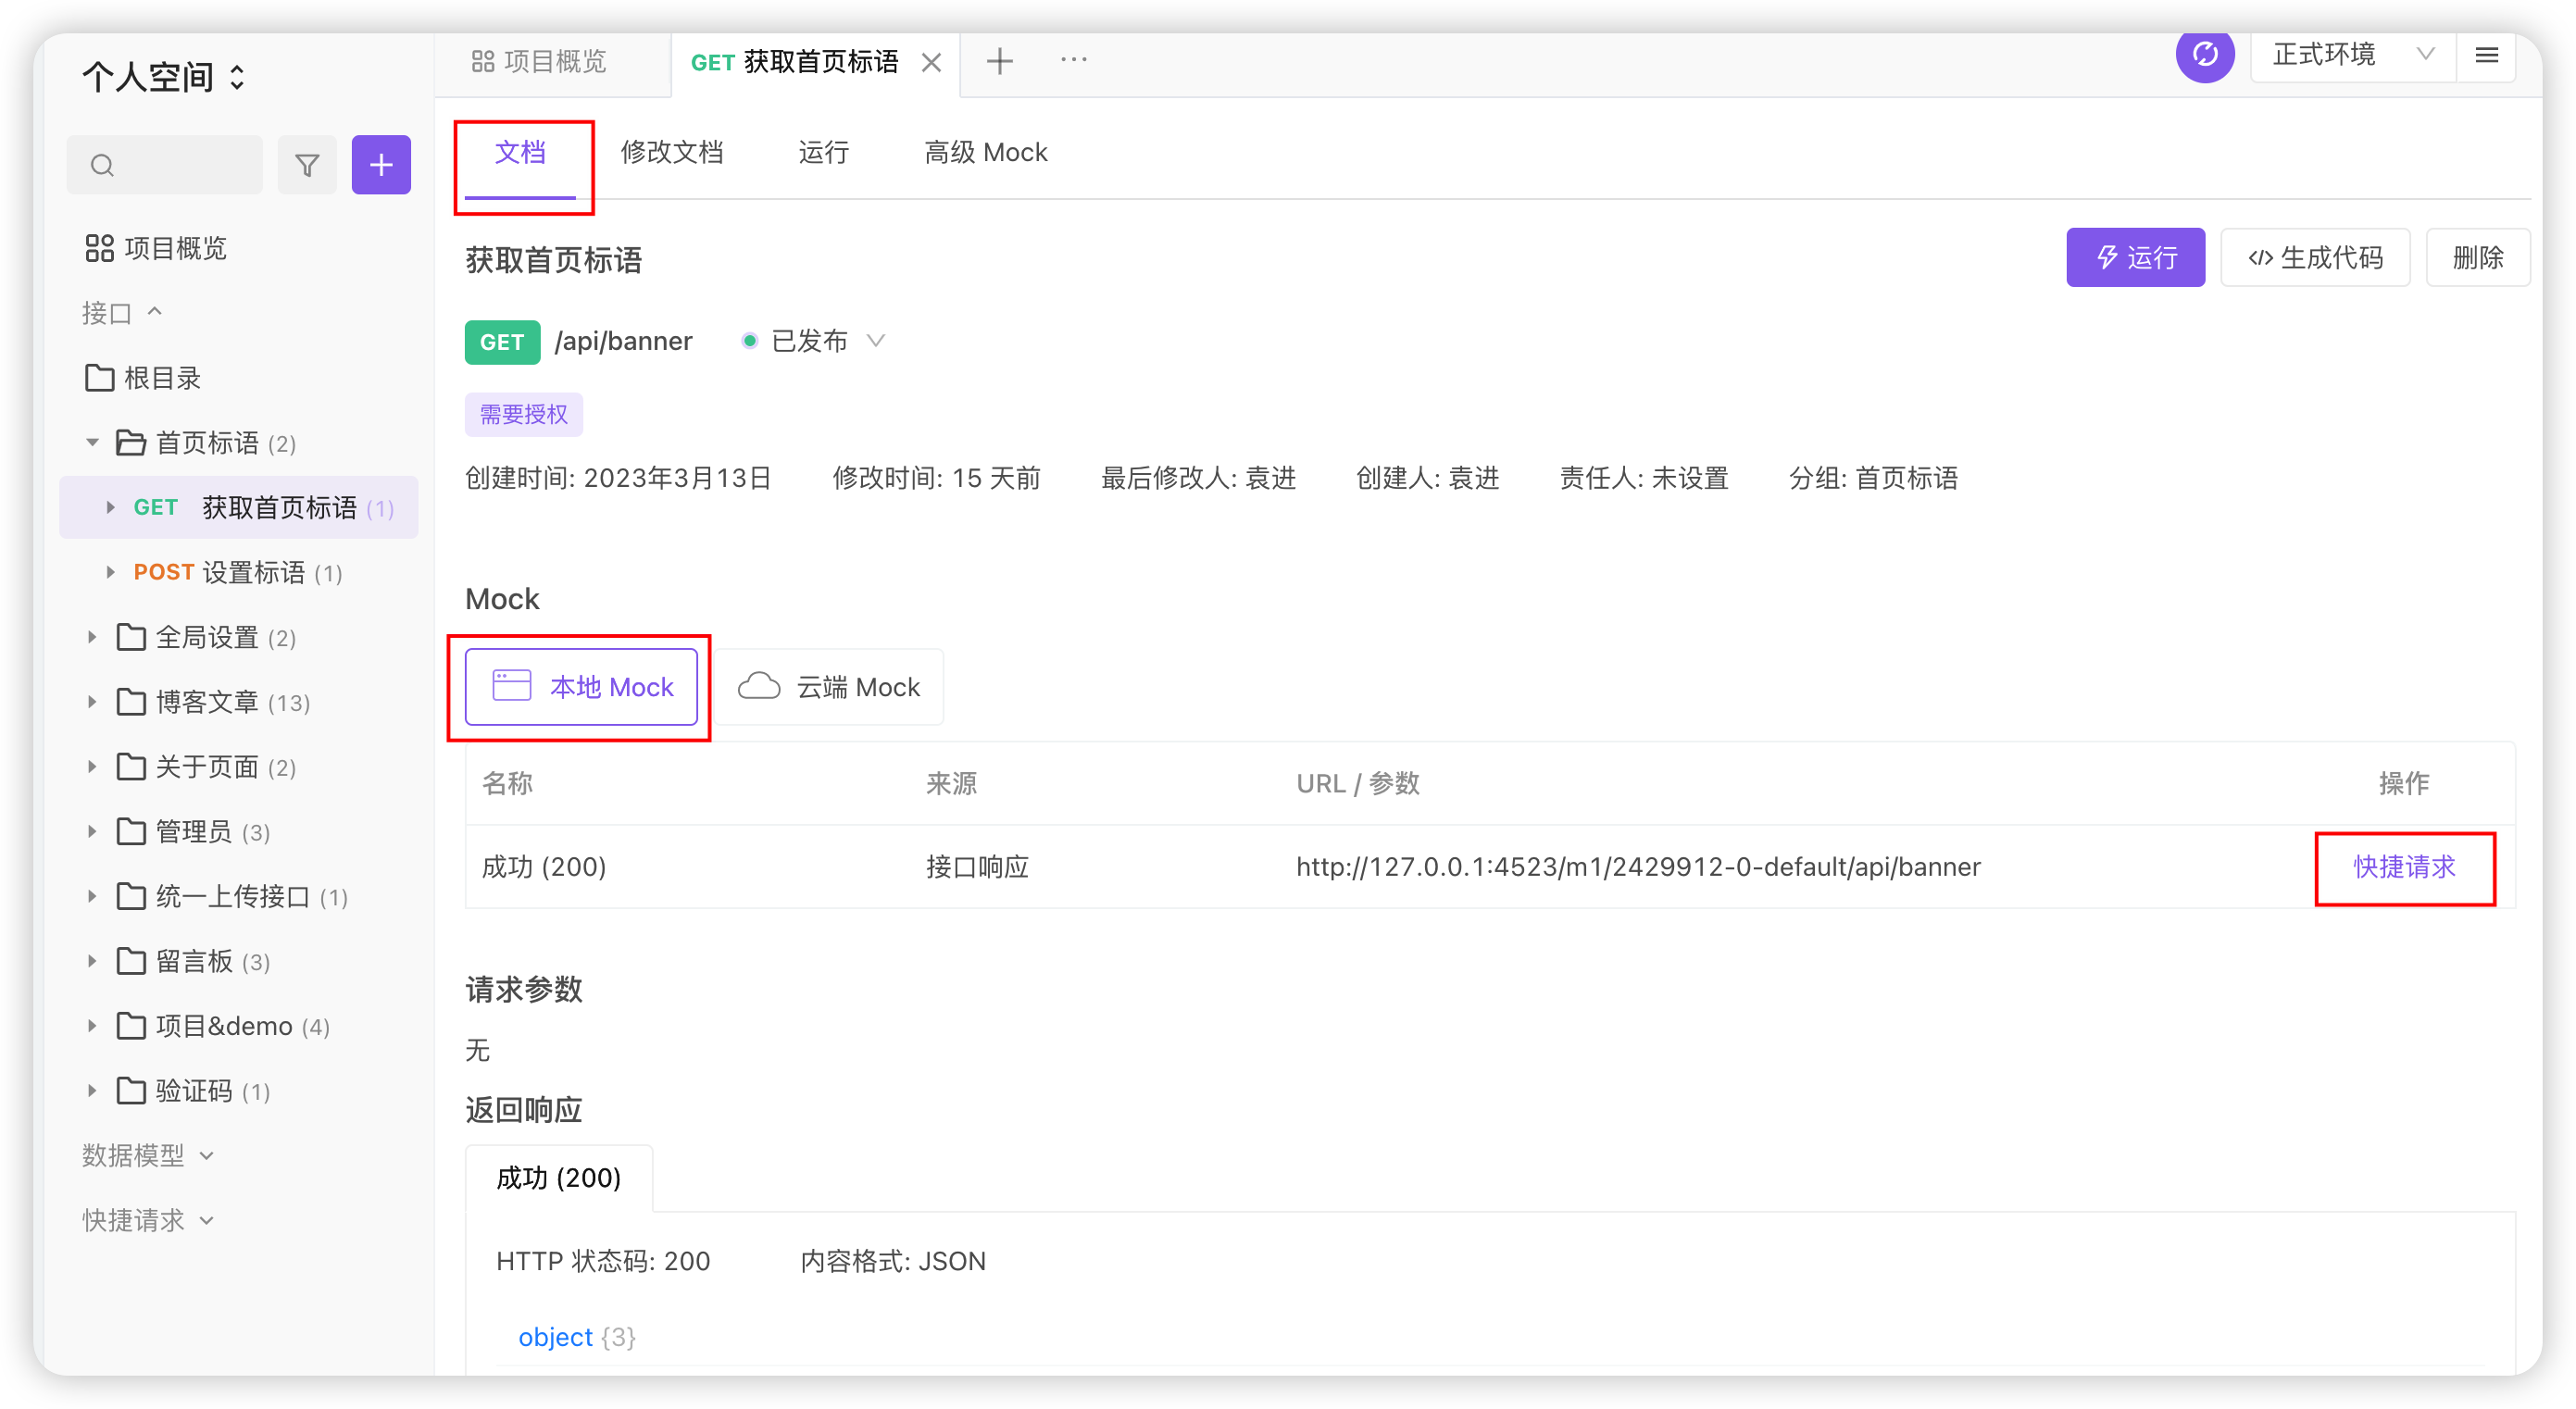Image resolution: width=2576 pixels, height=1409 pixels.
Task: Expand the 全局设置 folder arrow
Action: (92, 637)
